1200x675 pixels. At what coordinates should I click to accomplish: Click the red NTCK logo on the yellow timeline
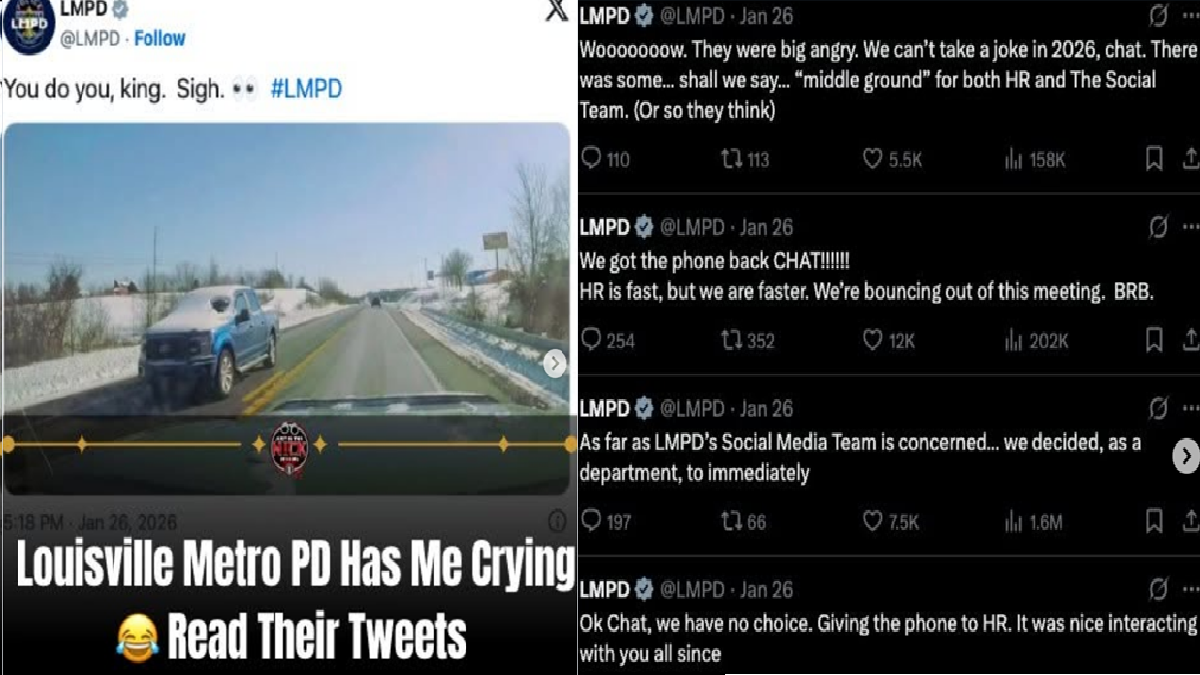290,445
